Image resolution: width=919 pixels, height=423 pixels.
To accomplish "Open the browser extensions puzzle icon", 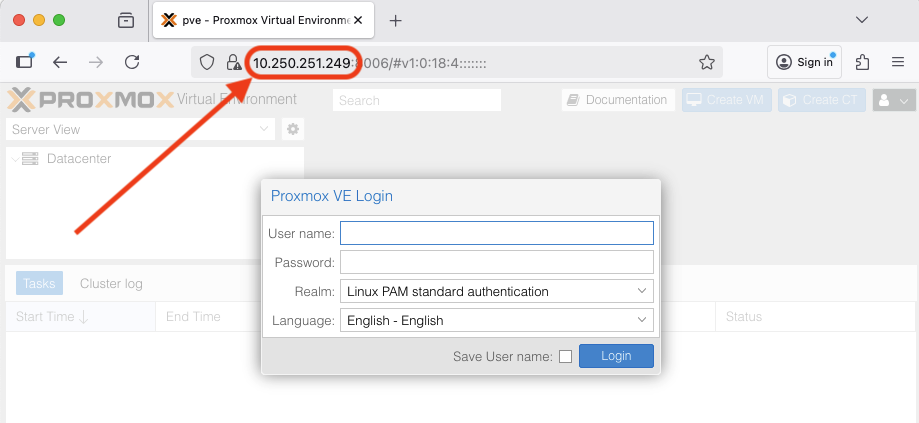I will click(x=862, y=62).
